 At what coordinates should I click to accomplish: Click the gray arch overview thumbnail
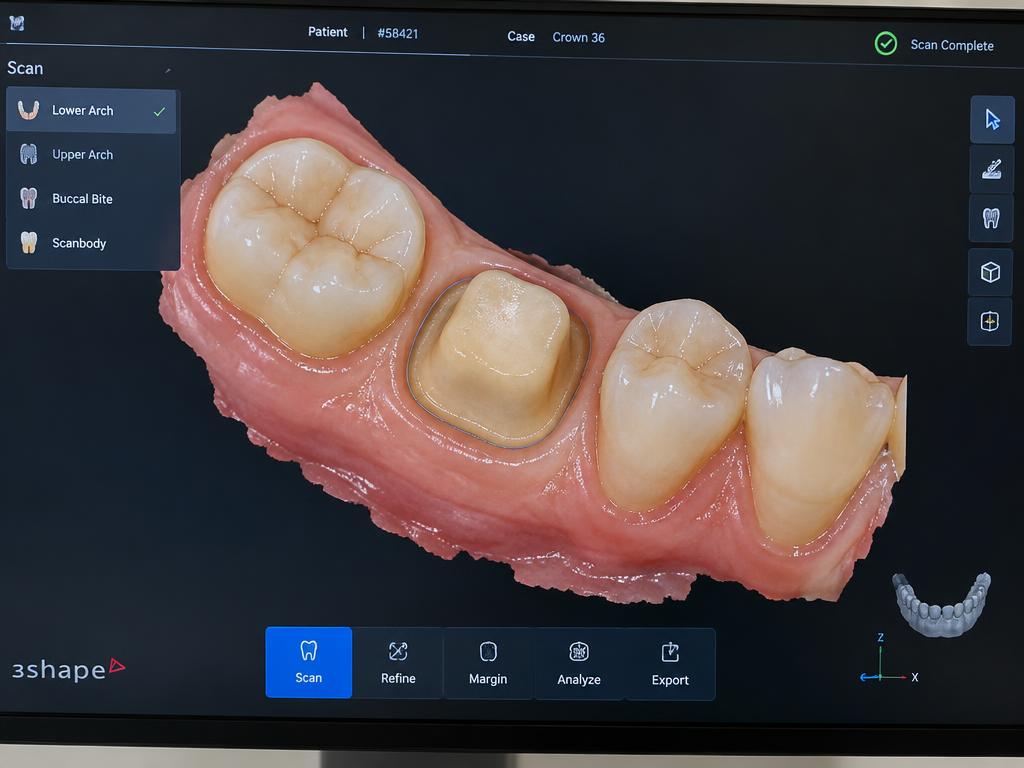click(x=942, y=604)
